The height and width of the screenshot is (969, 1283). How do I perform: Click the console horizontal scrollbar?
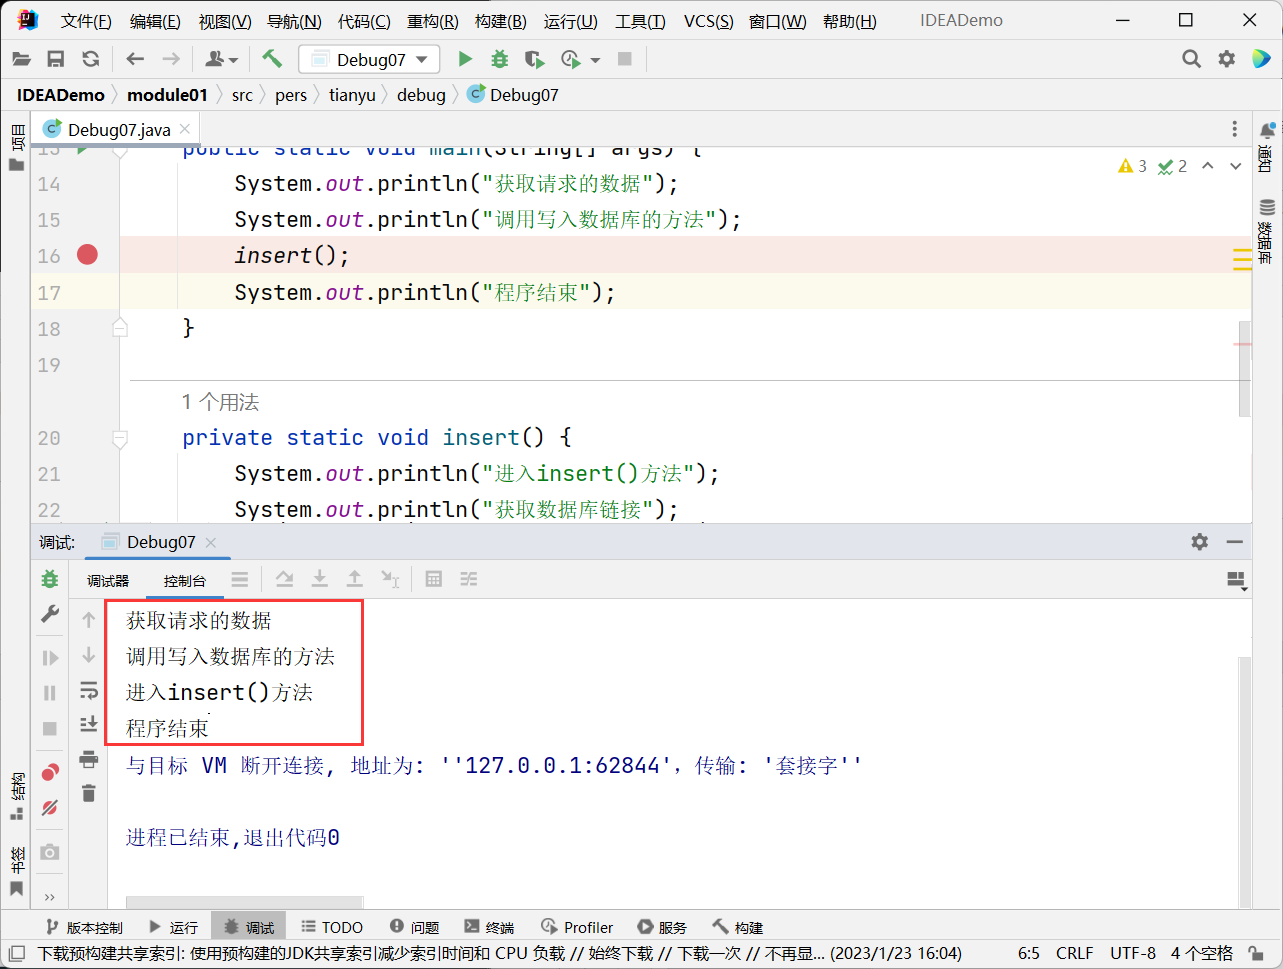[x=244, y=902]
